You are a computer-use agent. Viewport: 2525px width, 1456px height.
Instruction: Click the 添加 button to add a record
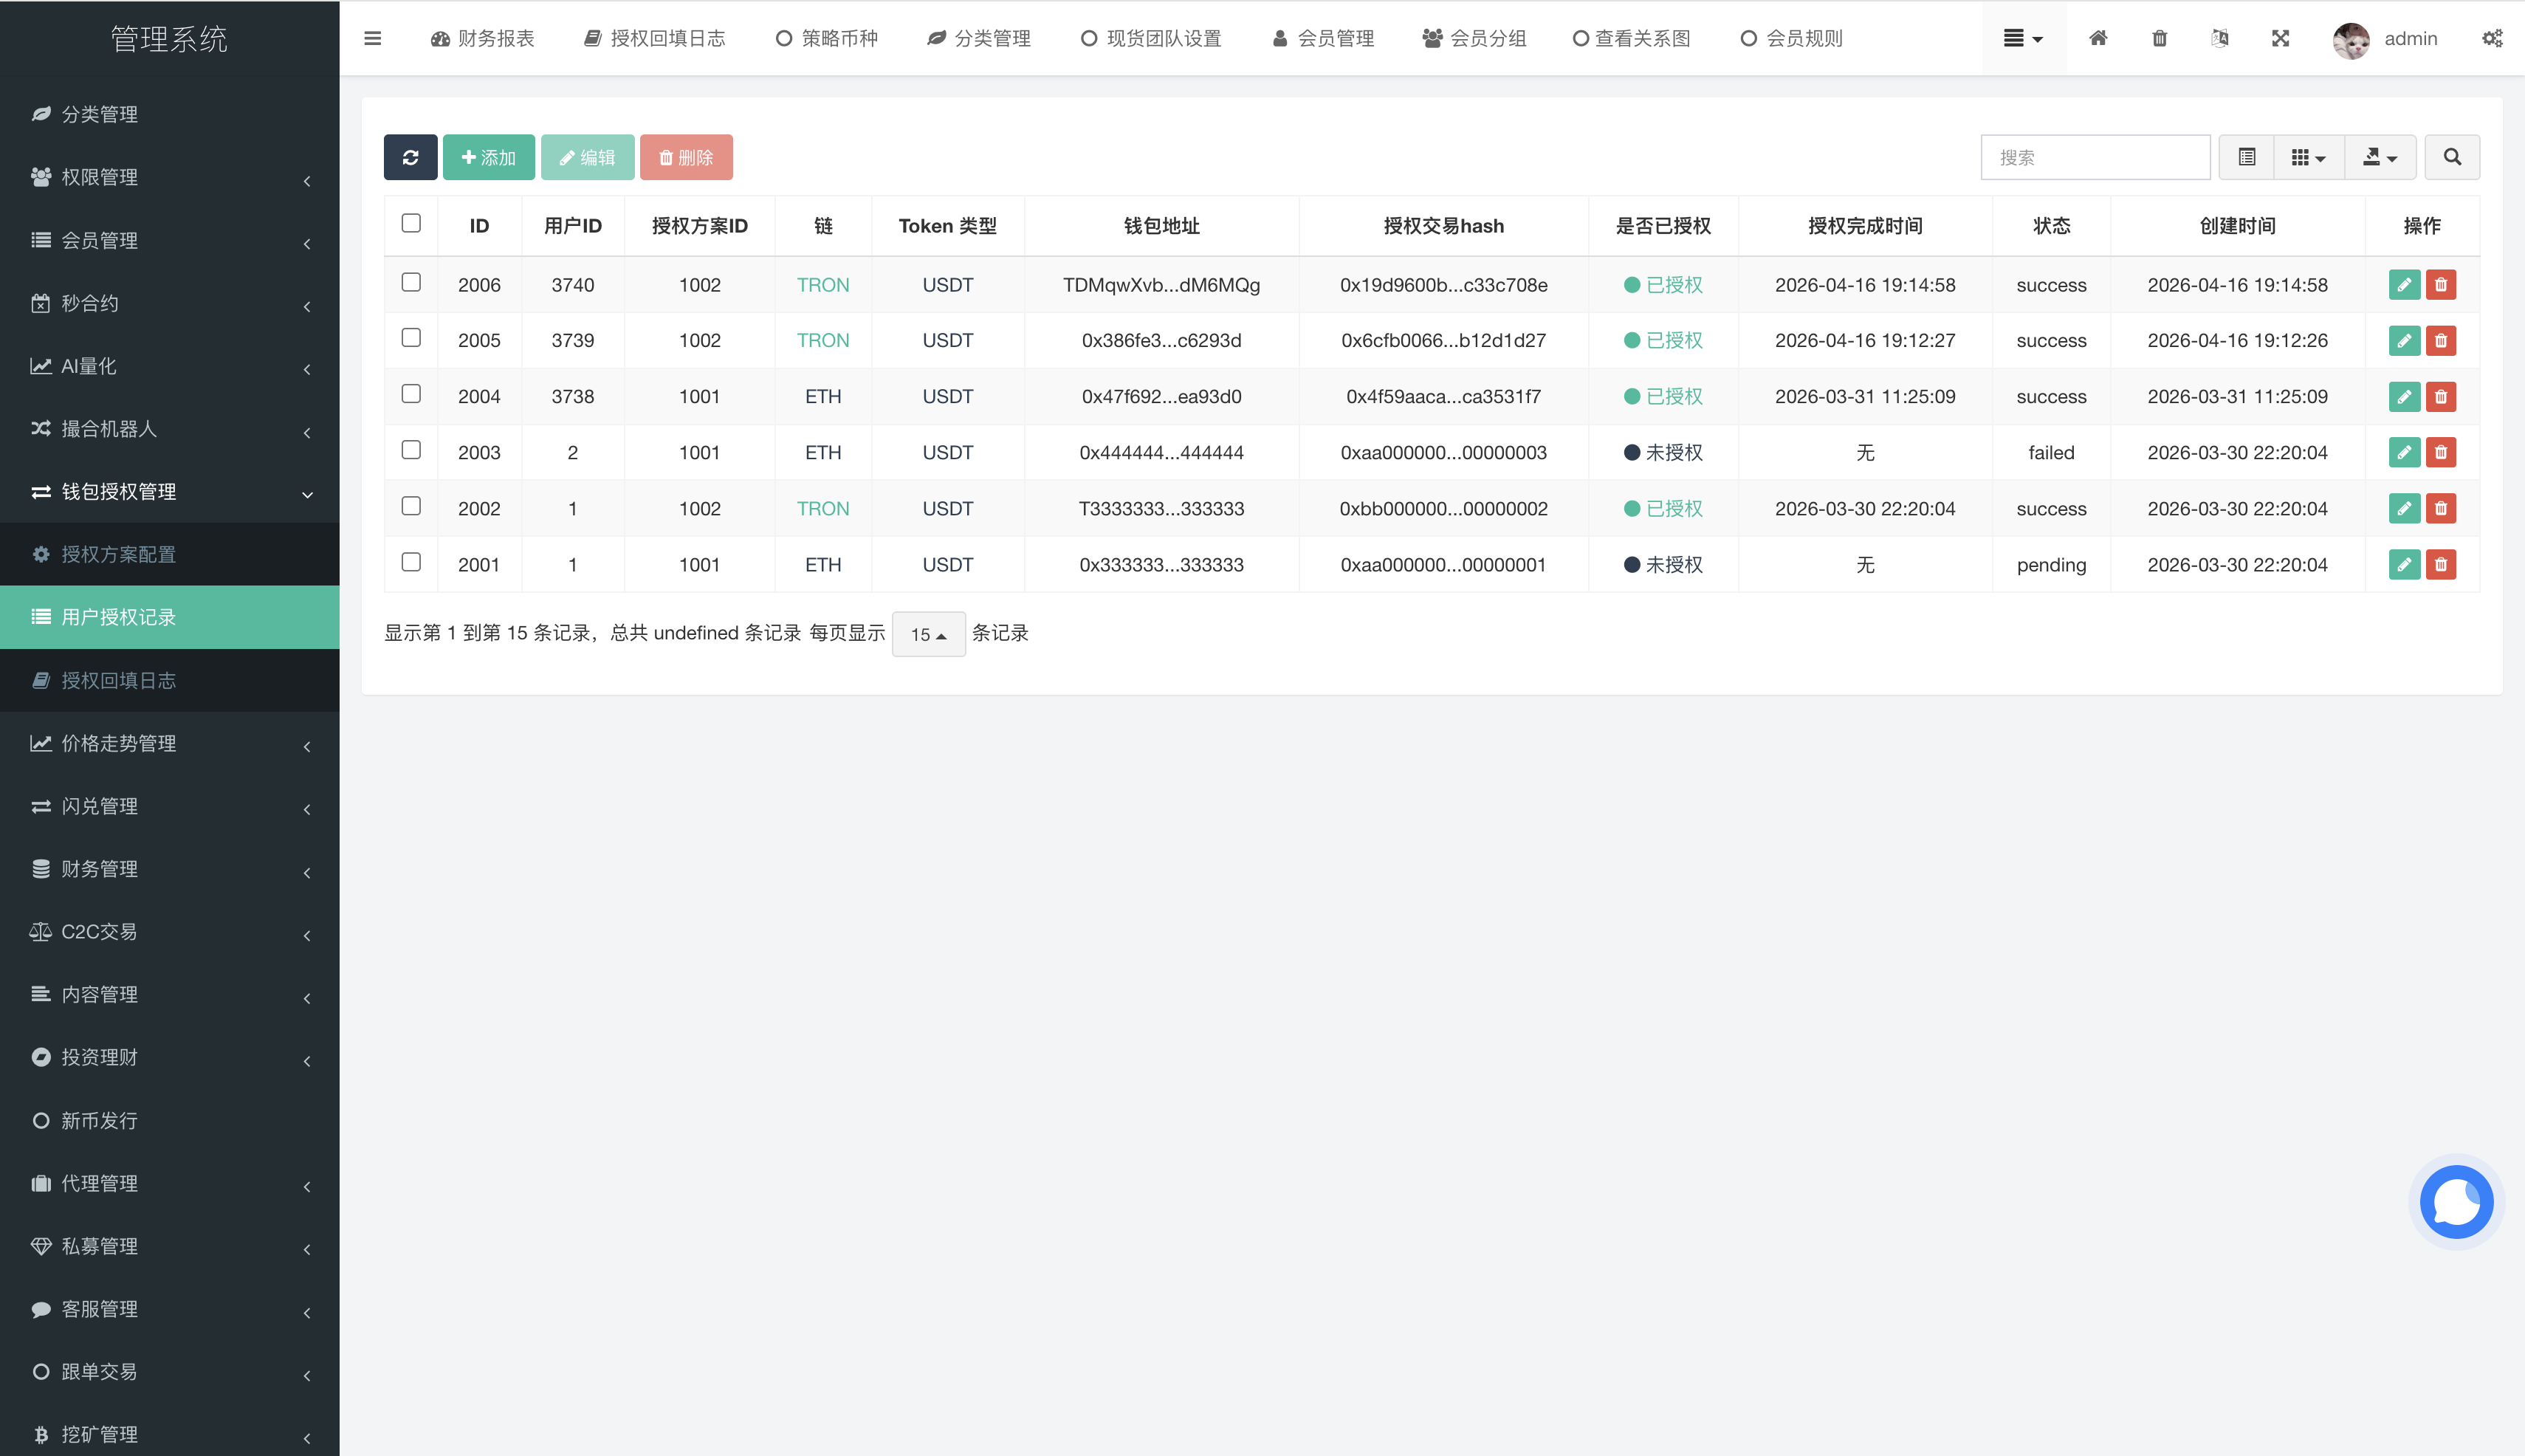tap(488, 157)
